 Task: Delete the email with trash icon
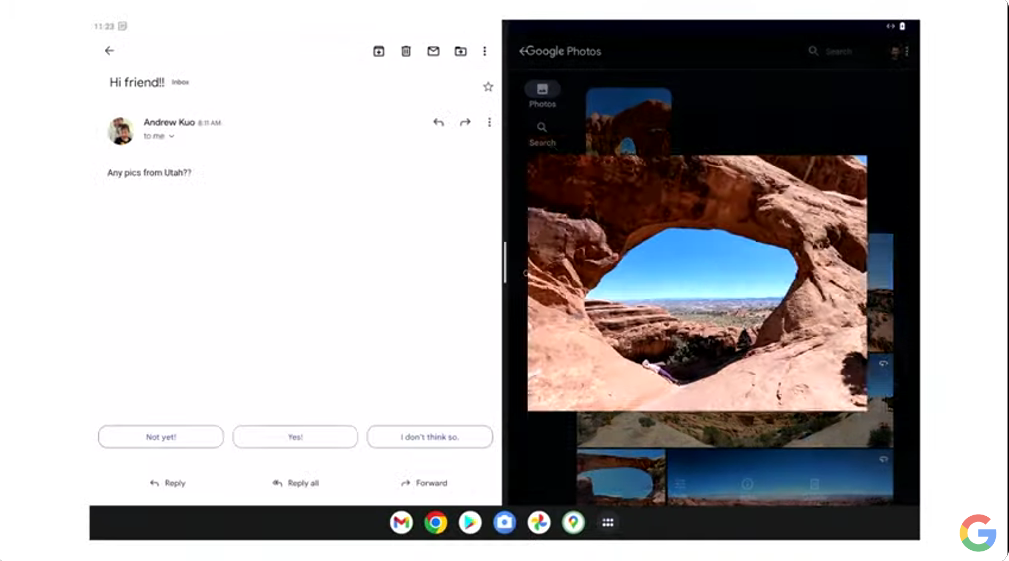pyautogui.click(x=406, y=51)
